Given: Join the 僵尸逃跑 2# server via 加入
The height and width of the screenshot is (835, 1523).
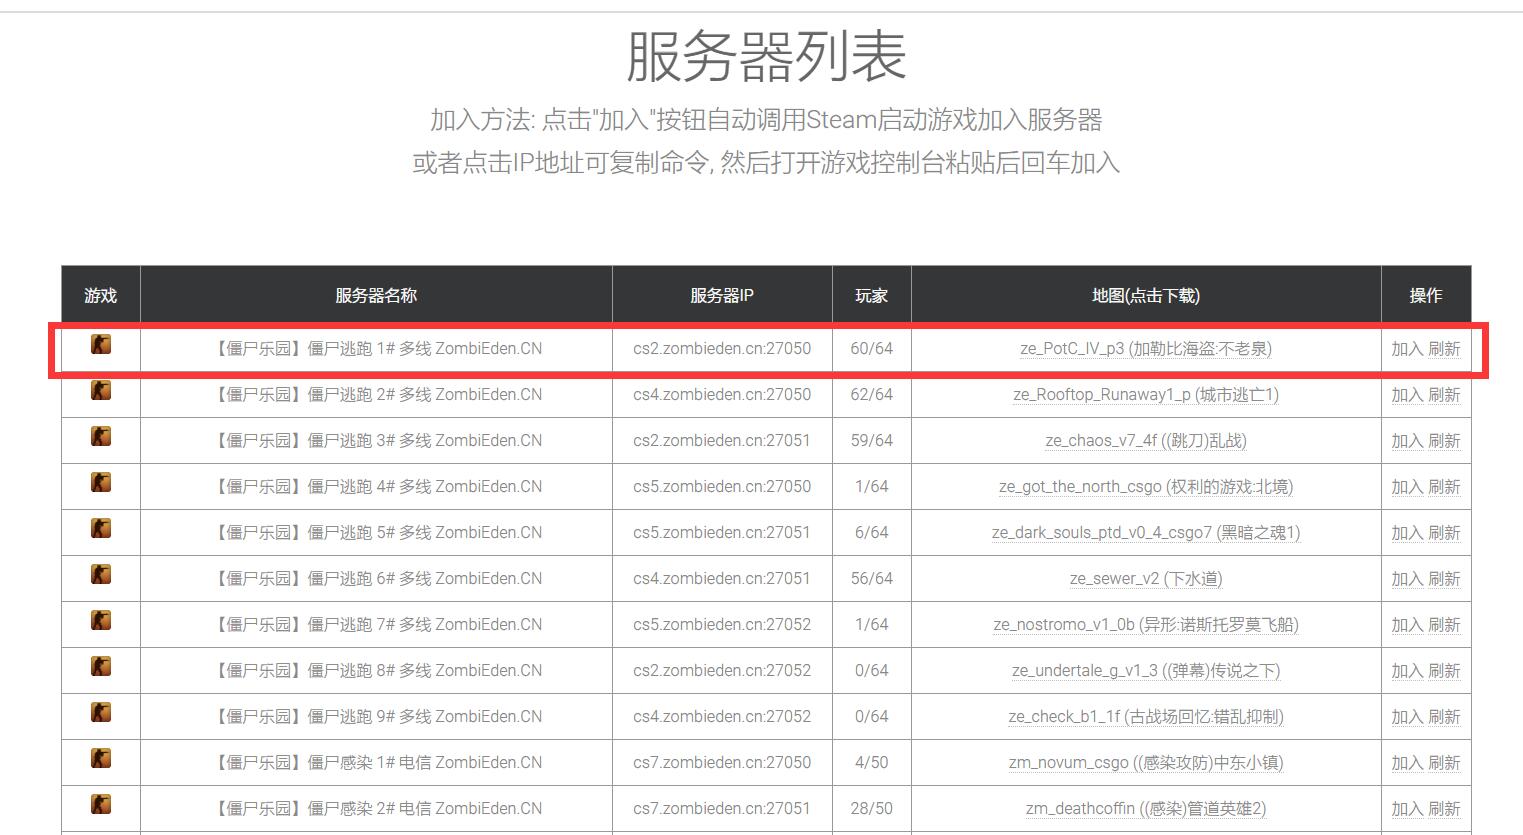Looking at the screenshot, I should (x=1407, y=395).
